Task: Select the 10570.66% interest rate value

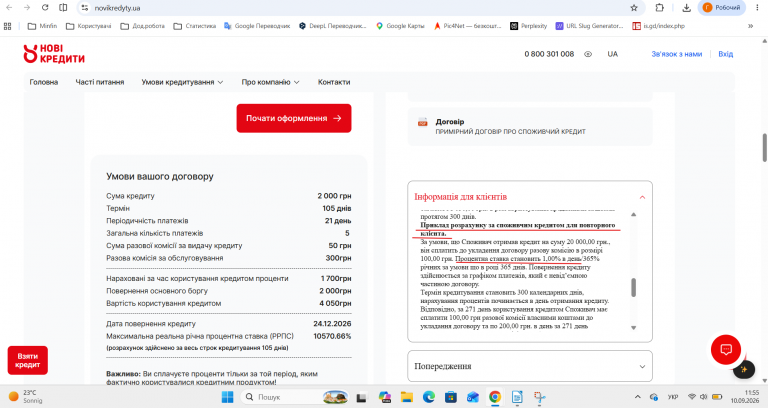Action: click(332, 336)
